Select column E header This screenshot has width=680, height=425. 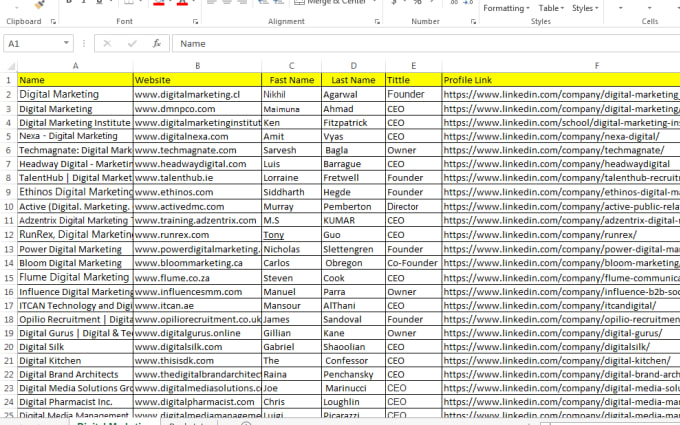click(414, 66)
